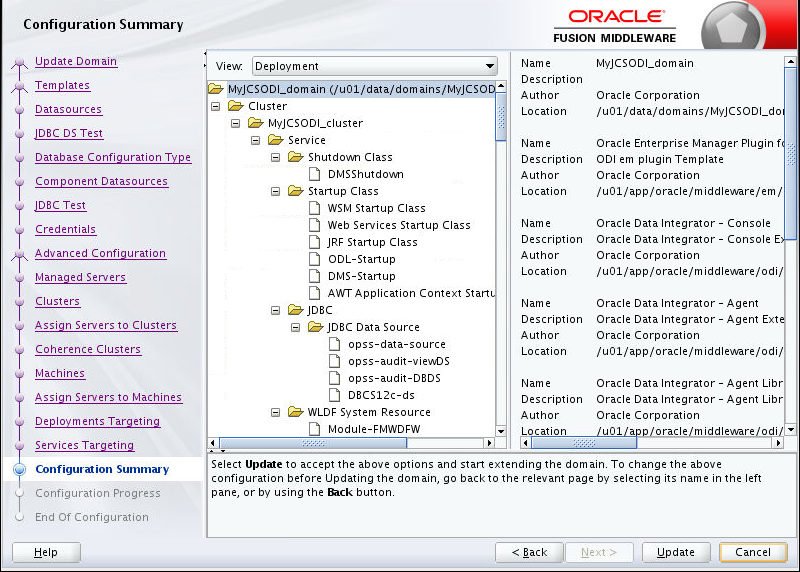Click the opss-audit-viewDS file icon

(x=335, y=361)
